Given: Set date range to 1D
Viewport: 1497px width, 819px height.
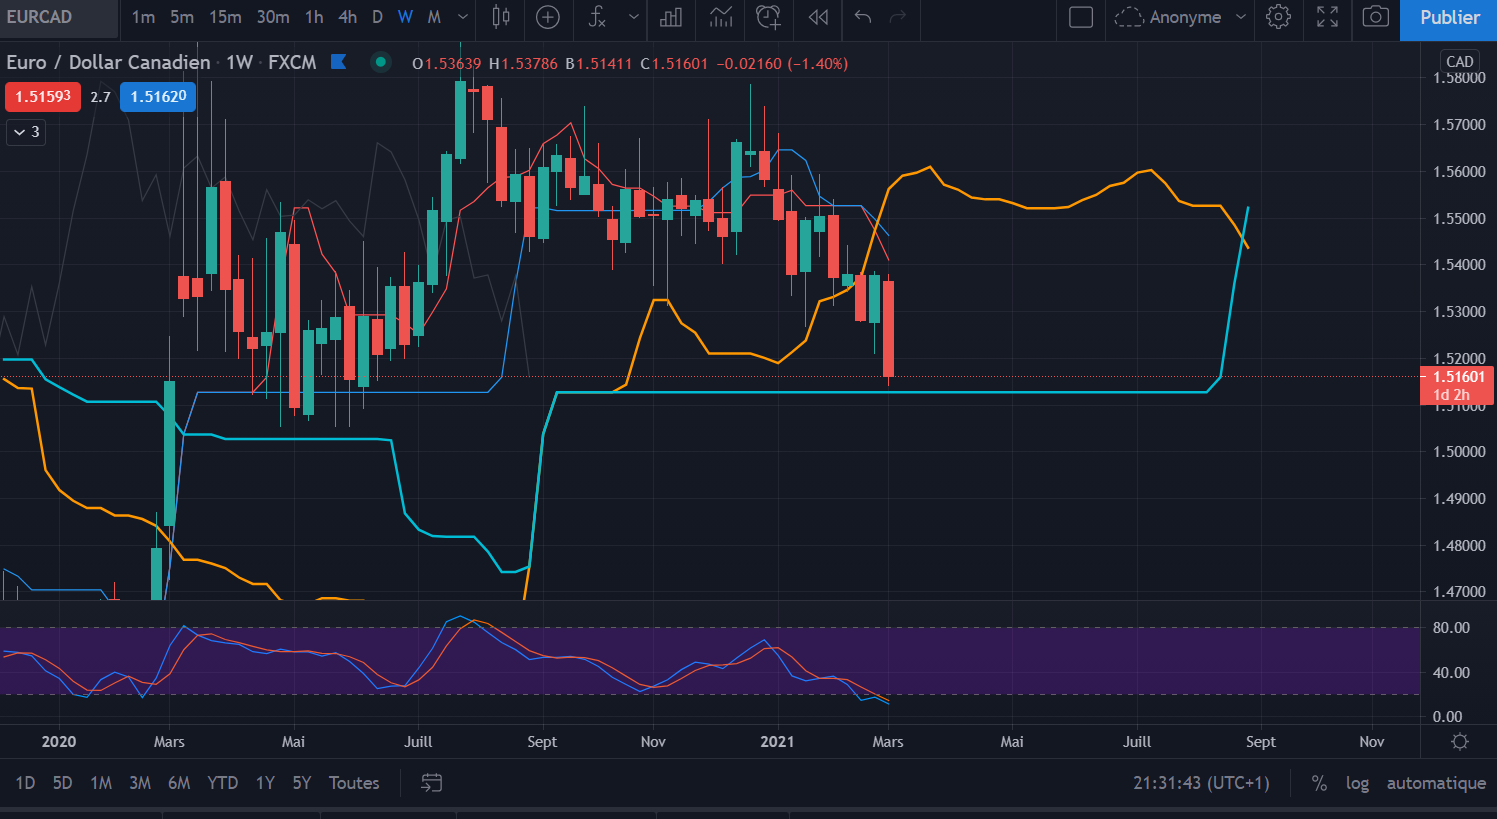Looking at the screenshot, I should [x=25, y=783].
